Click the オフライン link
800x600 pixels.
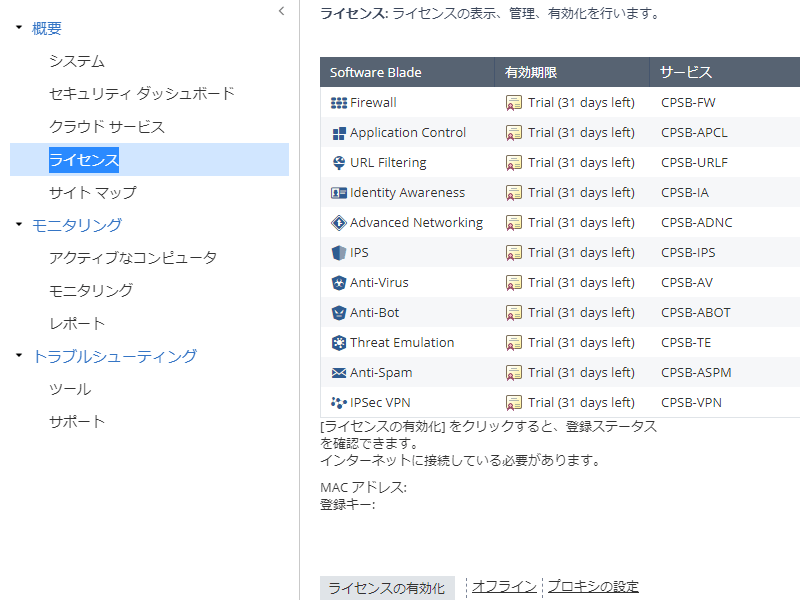[x=504, y=586]
